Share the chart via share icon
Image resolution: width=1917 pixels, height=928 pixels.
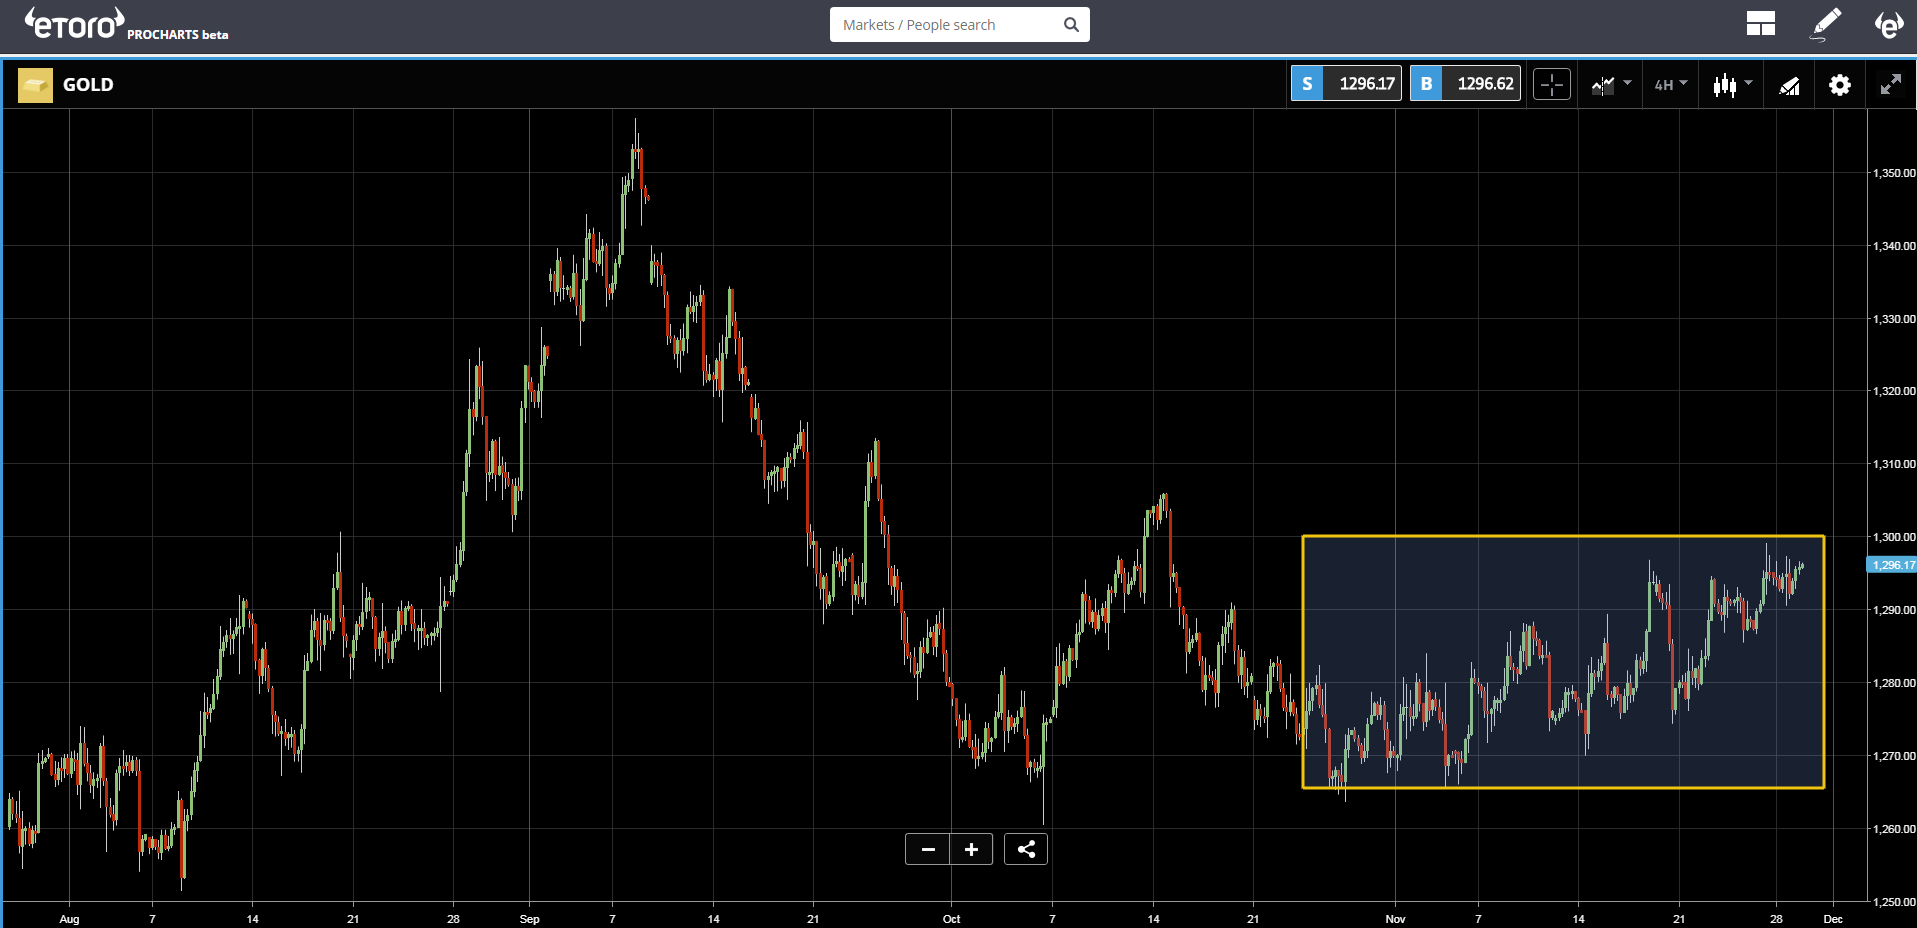[x=1026, y=849]
